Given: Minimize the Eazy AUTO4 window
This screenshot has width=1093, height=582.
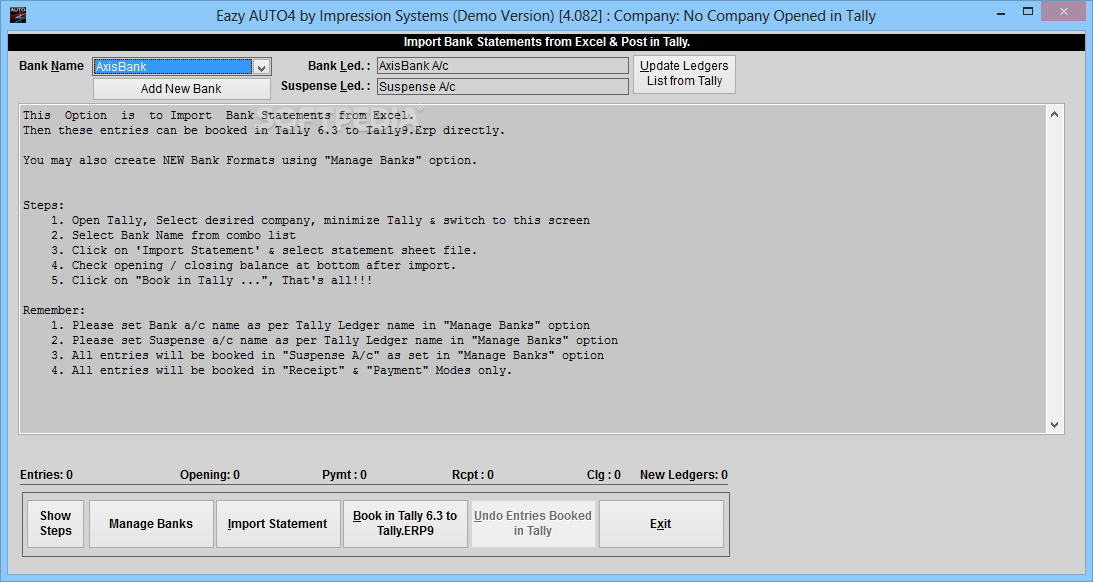Looking at the screenshot, I should (1001, 12).
